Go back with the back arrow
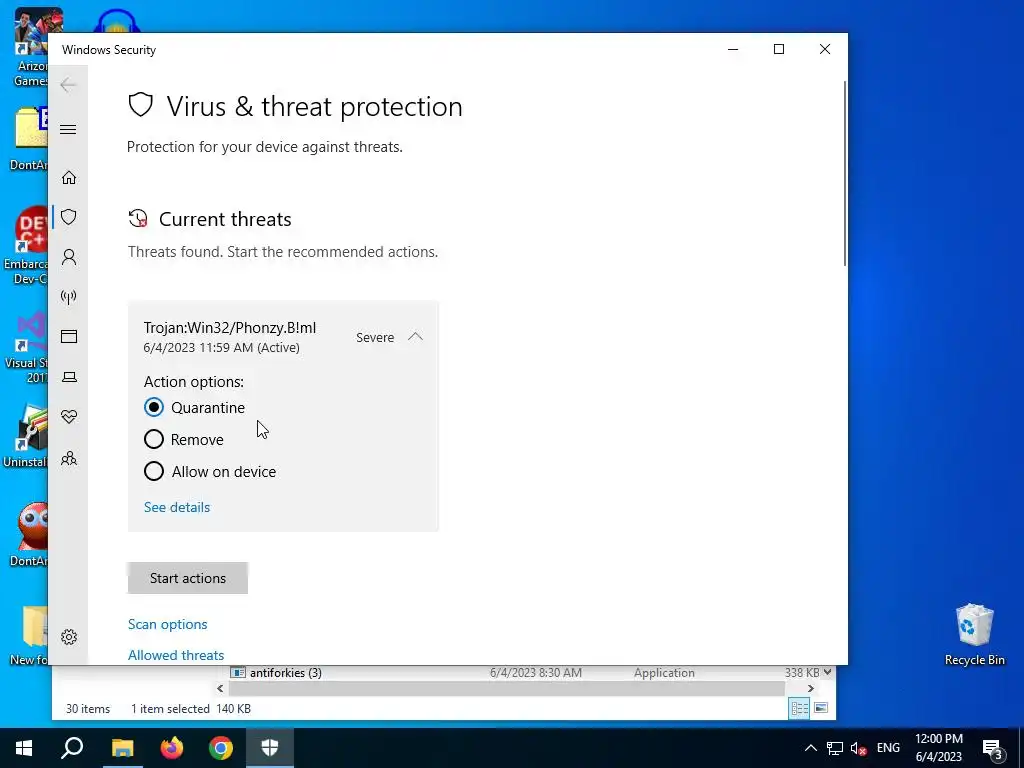 click(x=68, y=84)
